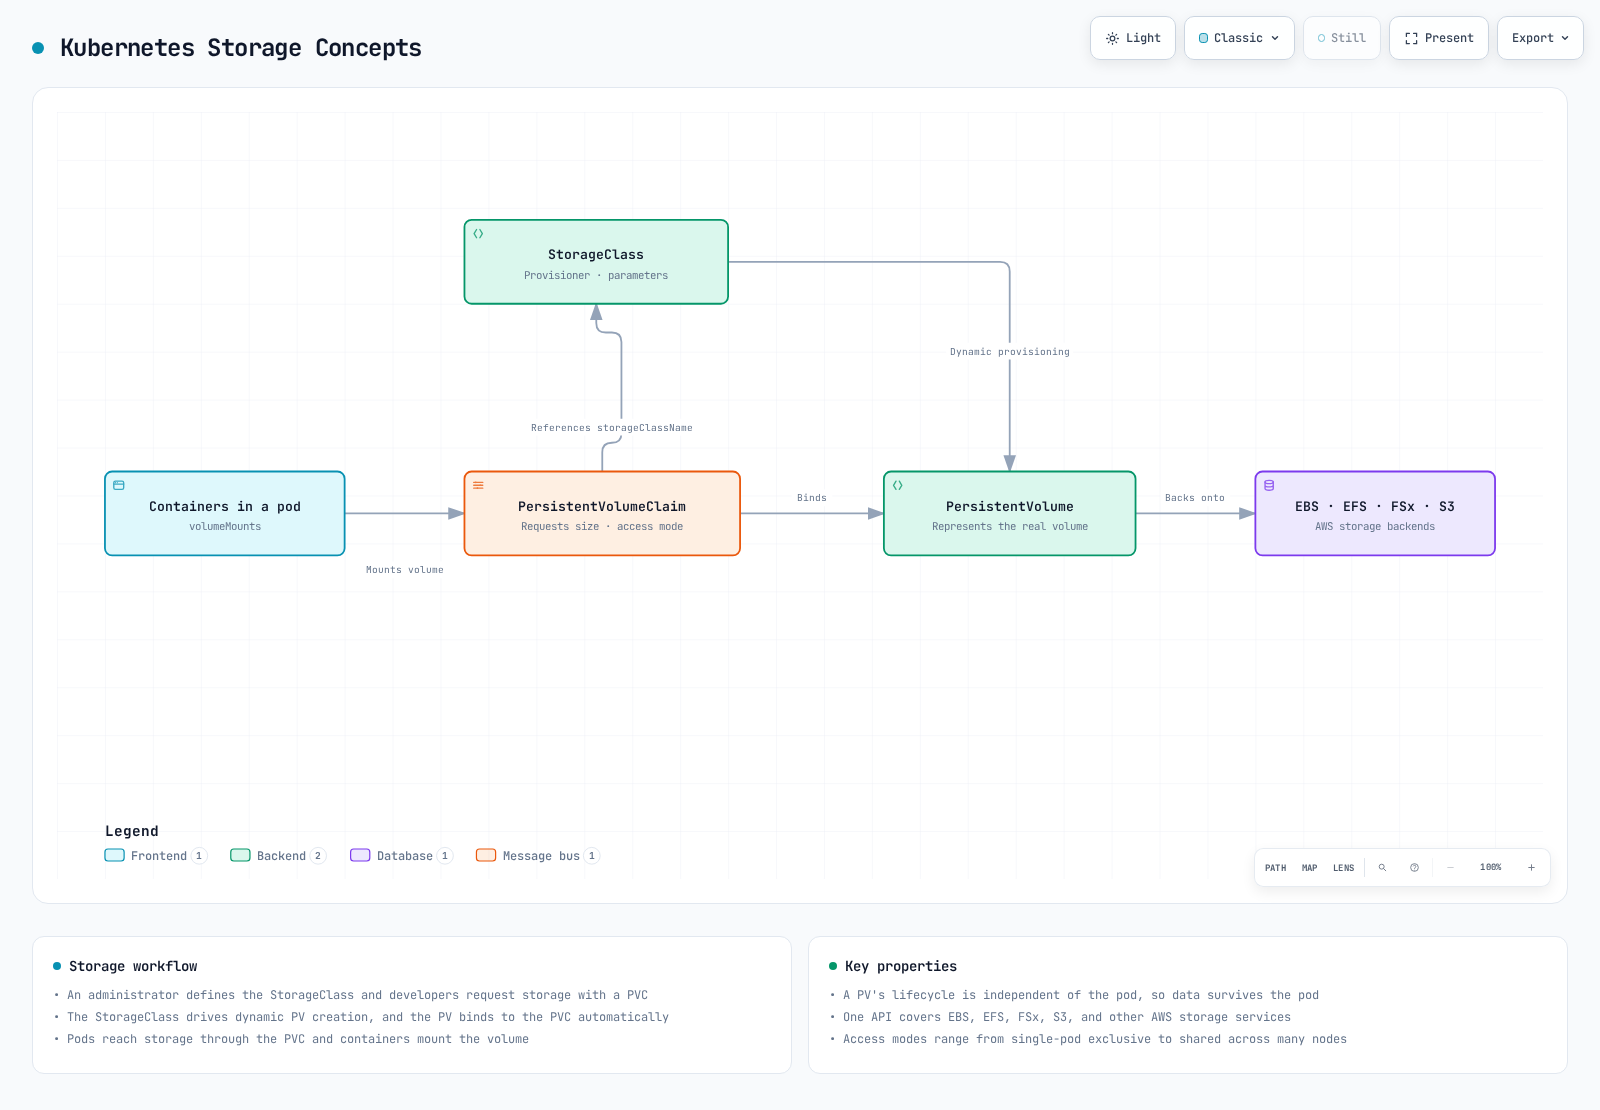Open the Export dropdown menu
The image size is (1600, 1110).
click(1540, 38)
